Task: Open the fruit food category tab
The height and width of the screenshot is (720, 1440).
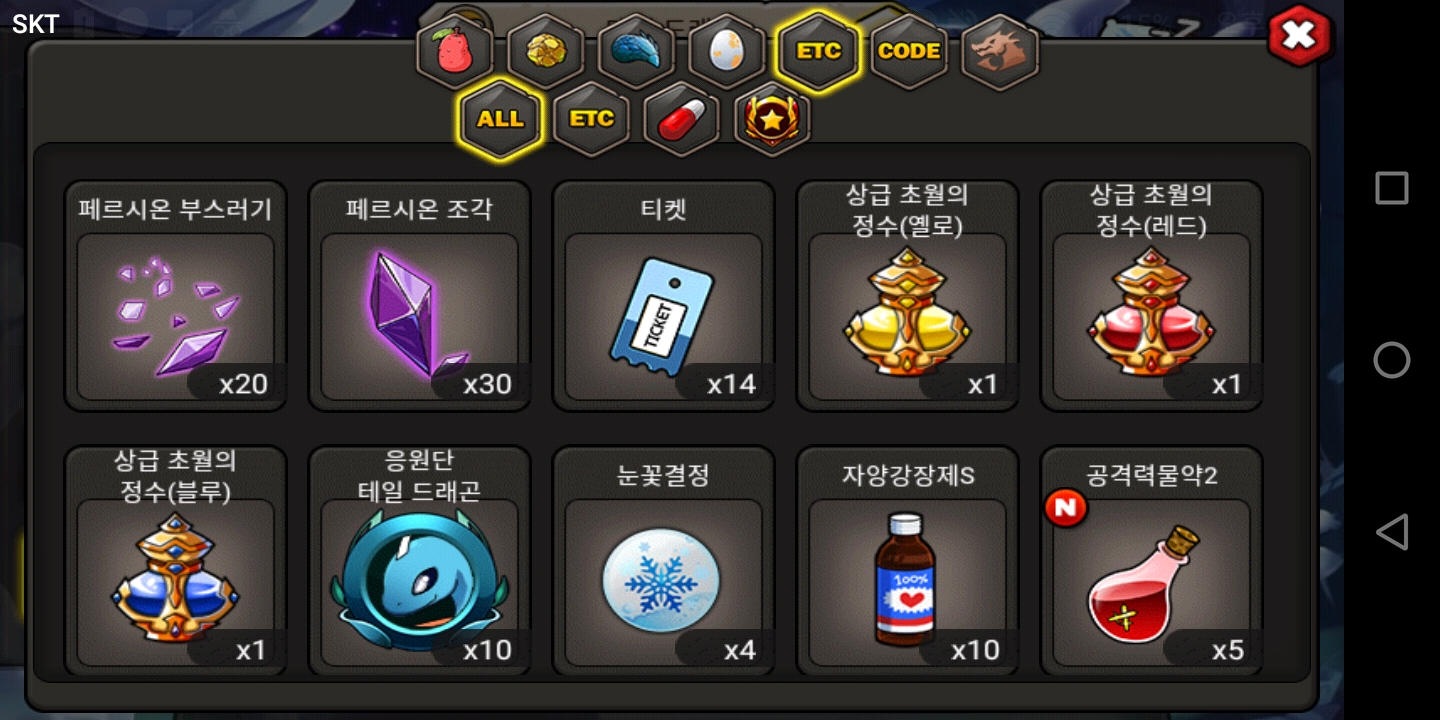Action: (x=455, y=51)
